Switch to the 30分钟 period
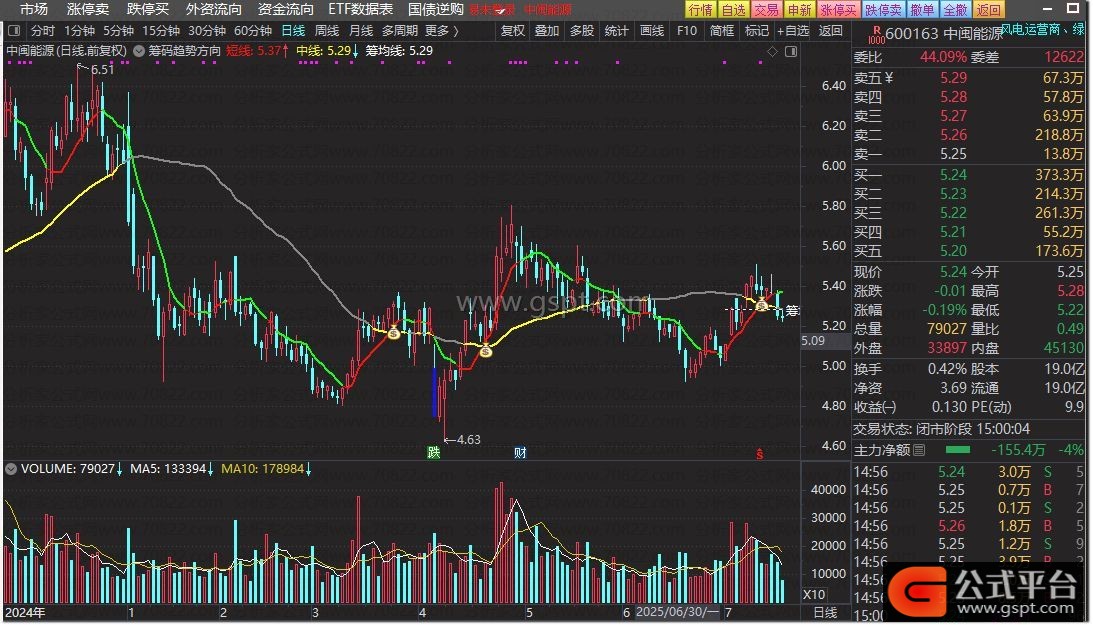This screenshot has height=625, width=1093. pyautogui.click(x=207, y=31)
